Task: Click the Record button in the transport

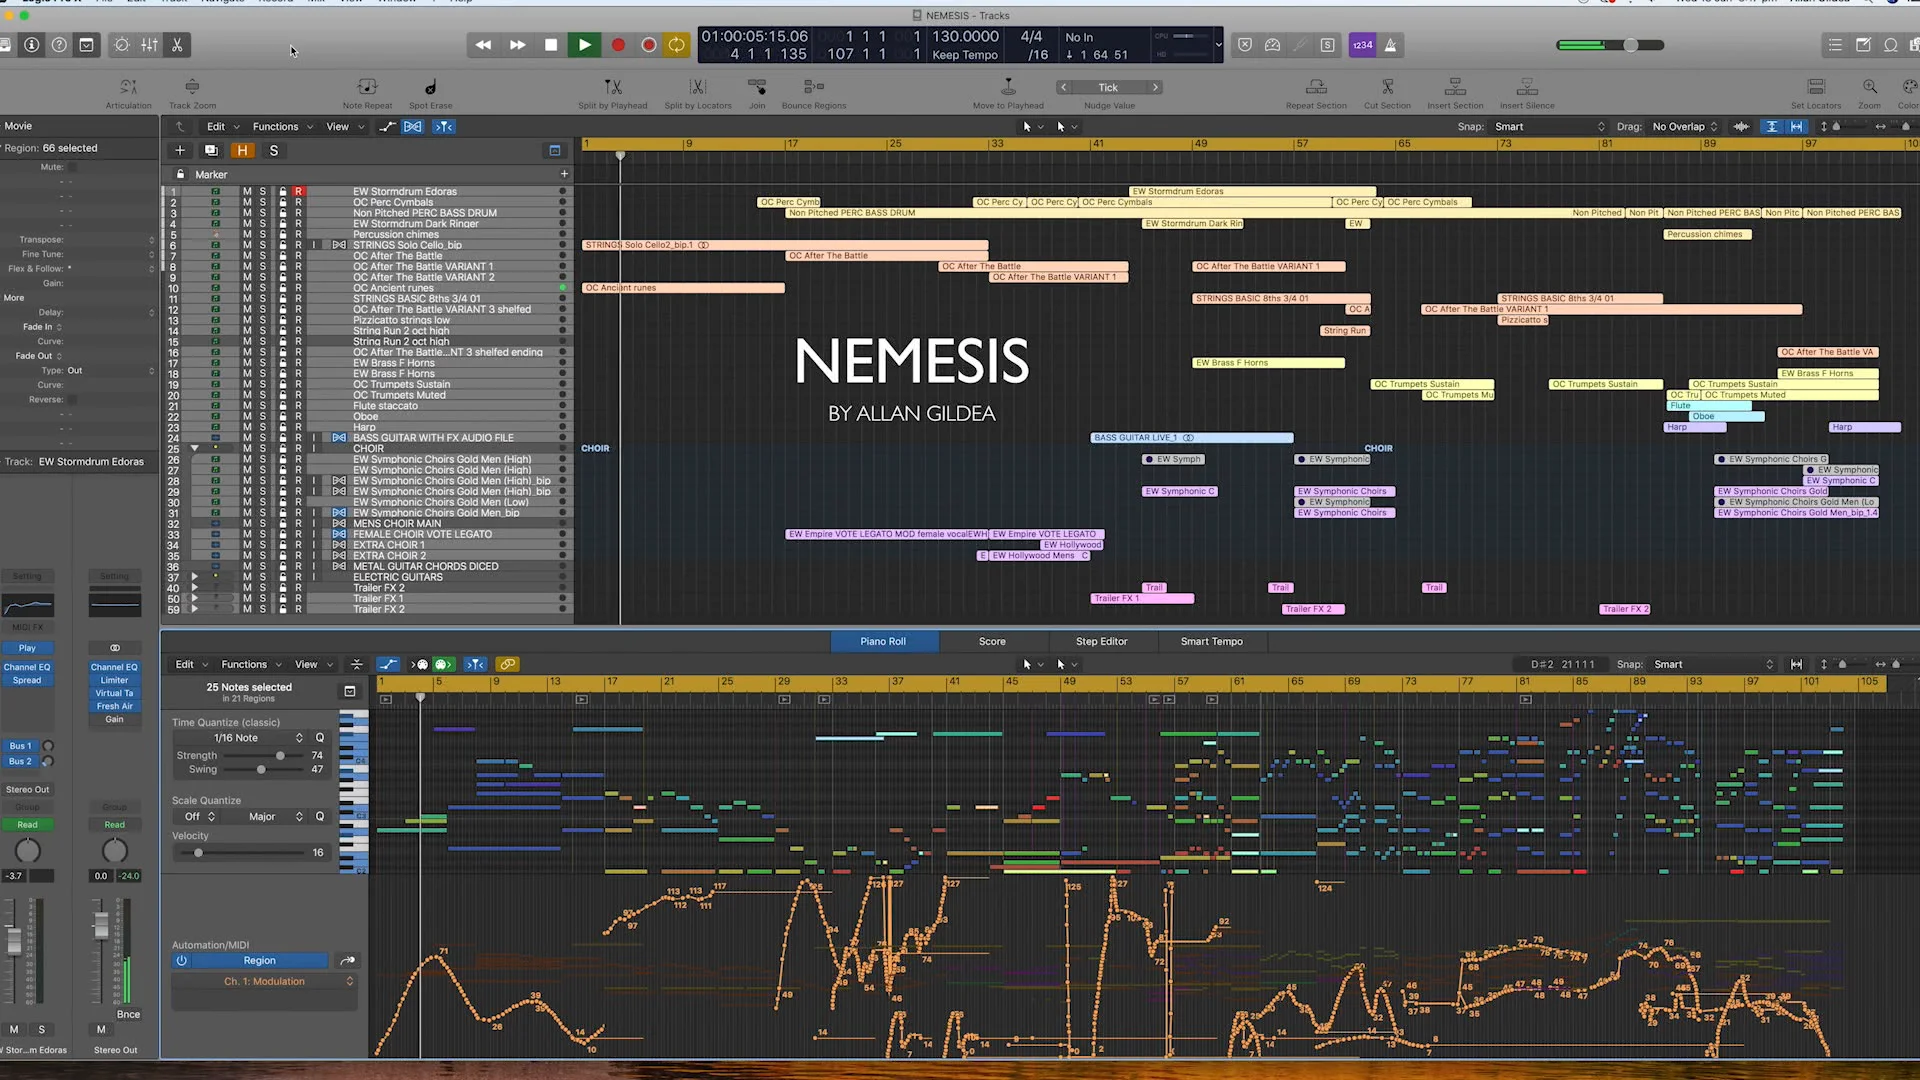Action: point(618,45)
